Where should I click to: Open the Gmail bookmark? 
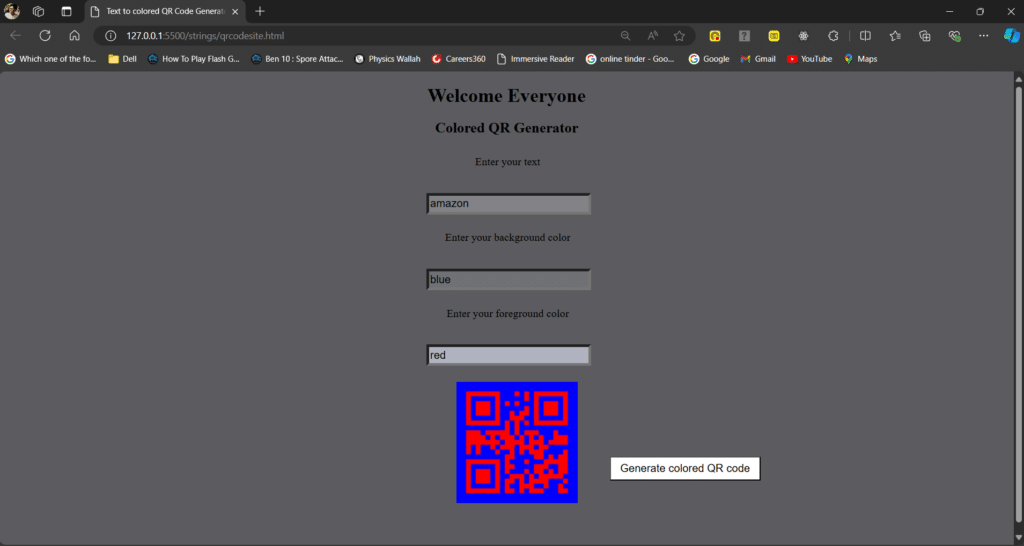tap(757, 59)
